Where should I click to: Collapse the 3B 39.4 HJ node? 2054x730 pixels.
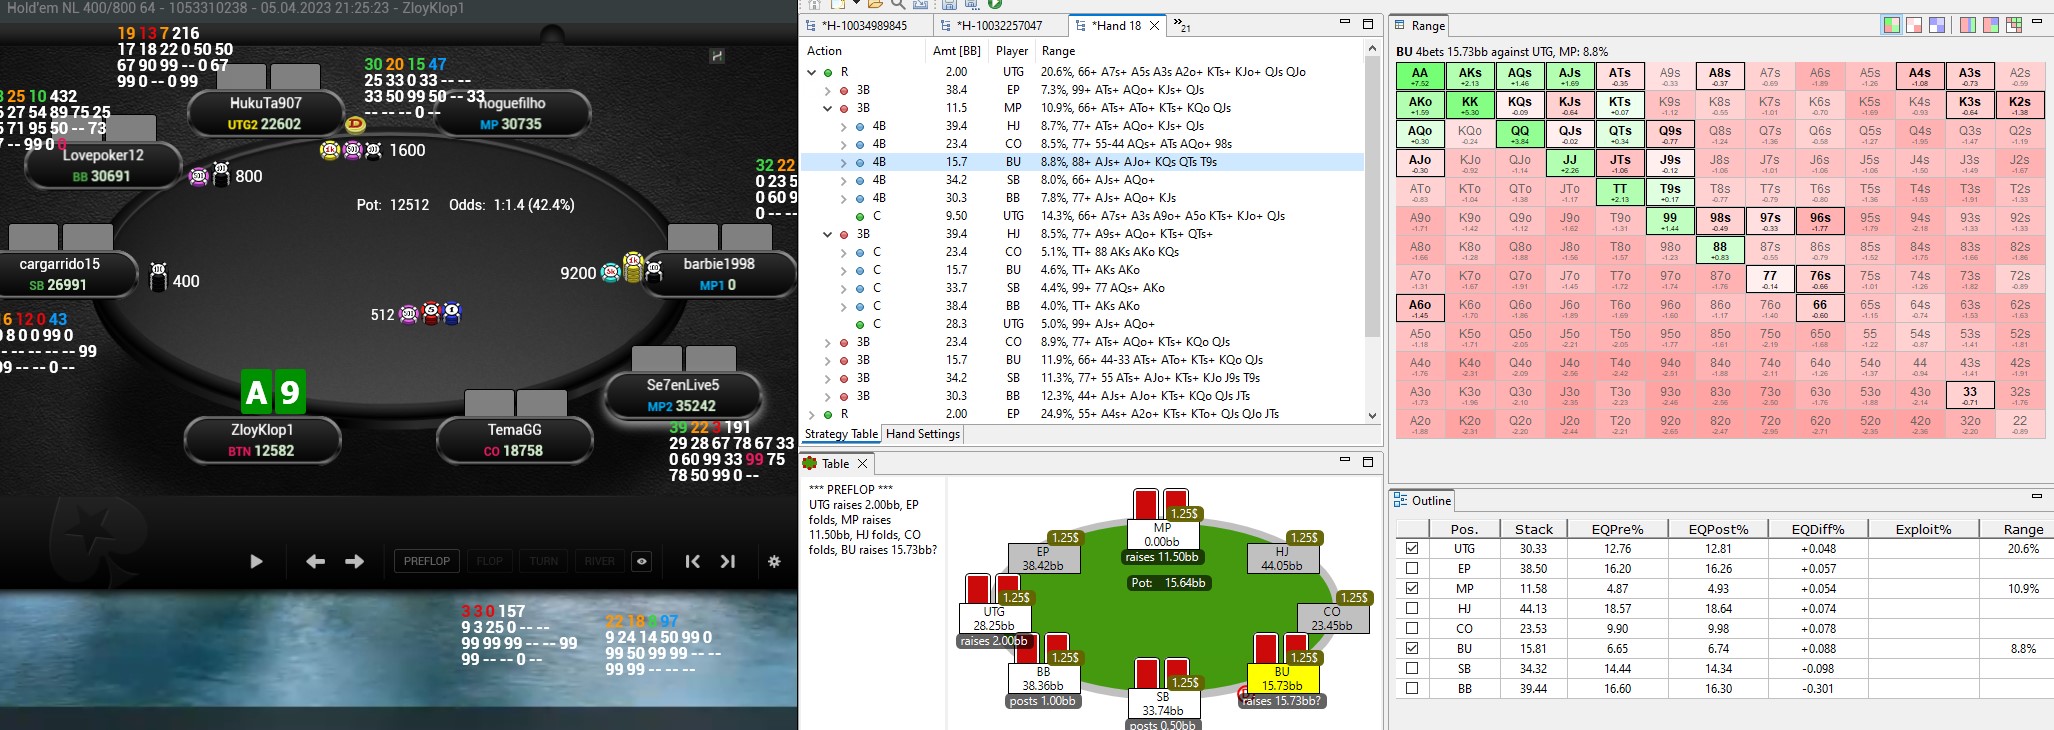coord(828,234)
